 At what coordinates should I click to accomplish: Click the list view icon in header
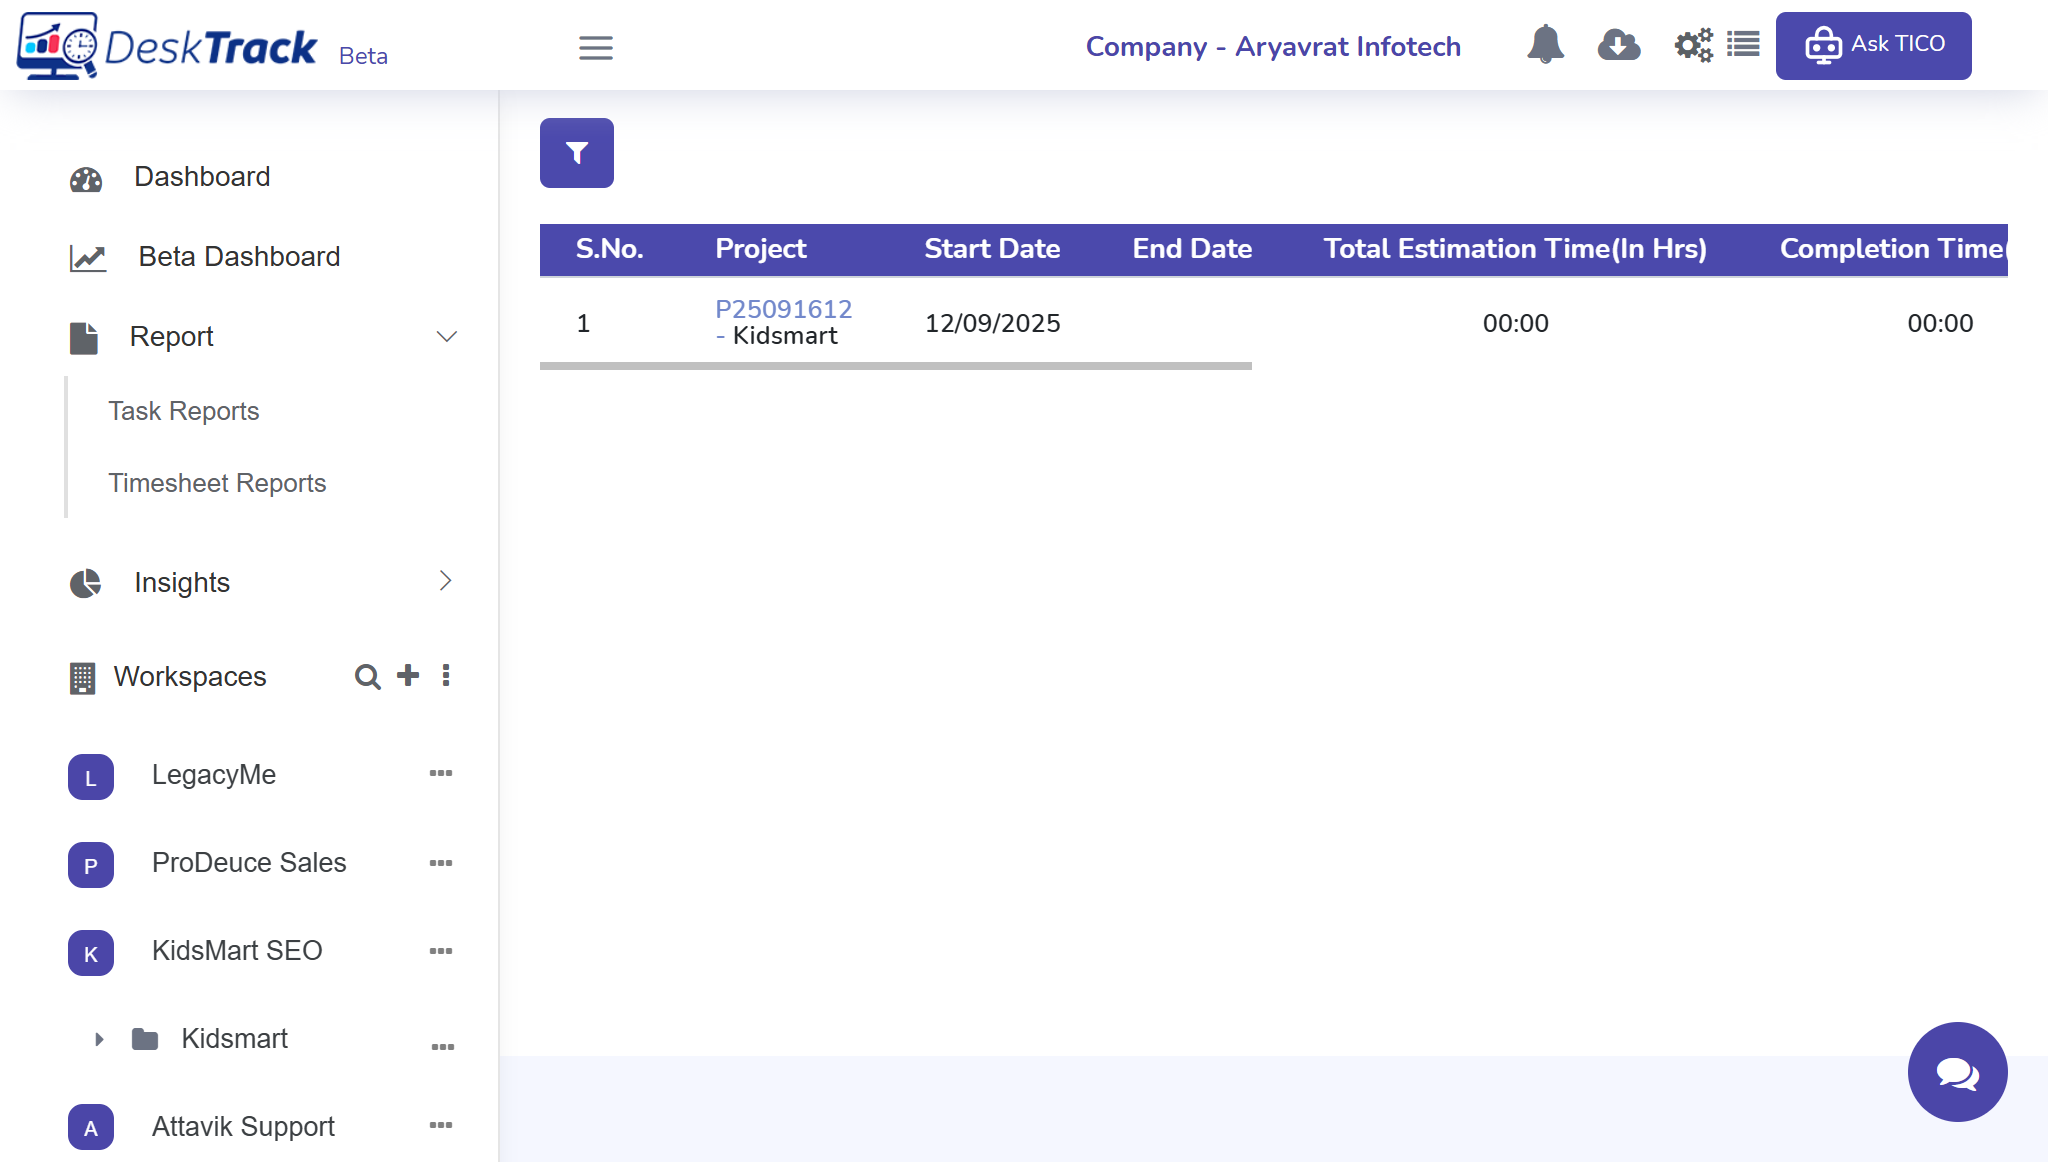click(x=1743, y=45)
